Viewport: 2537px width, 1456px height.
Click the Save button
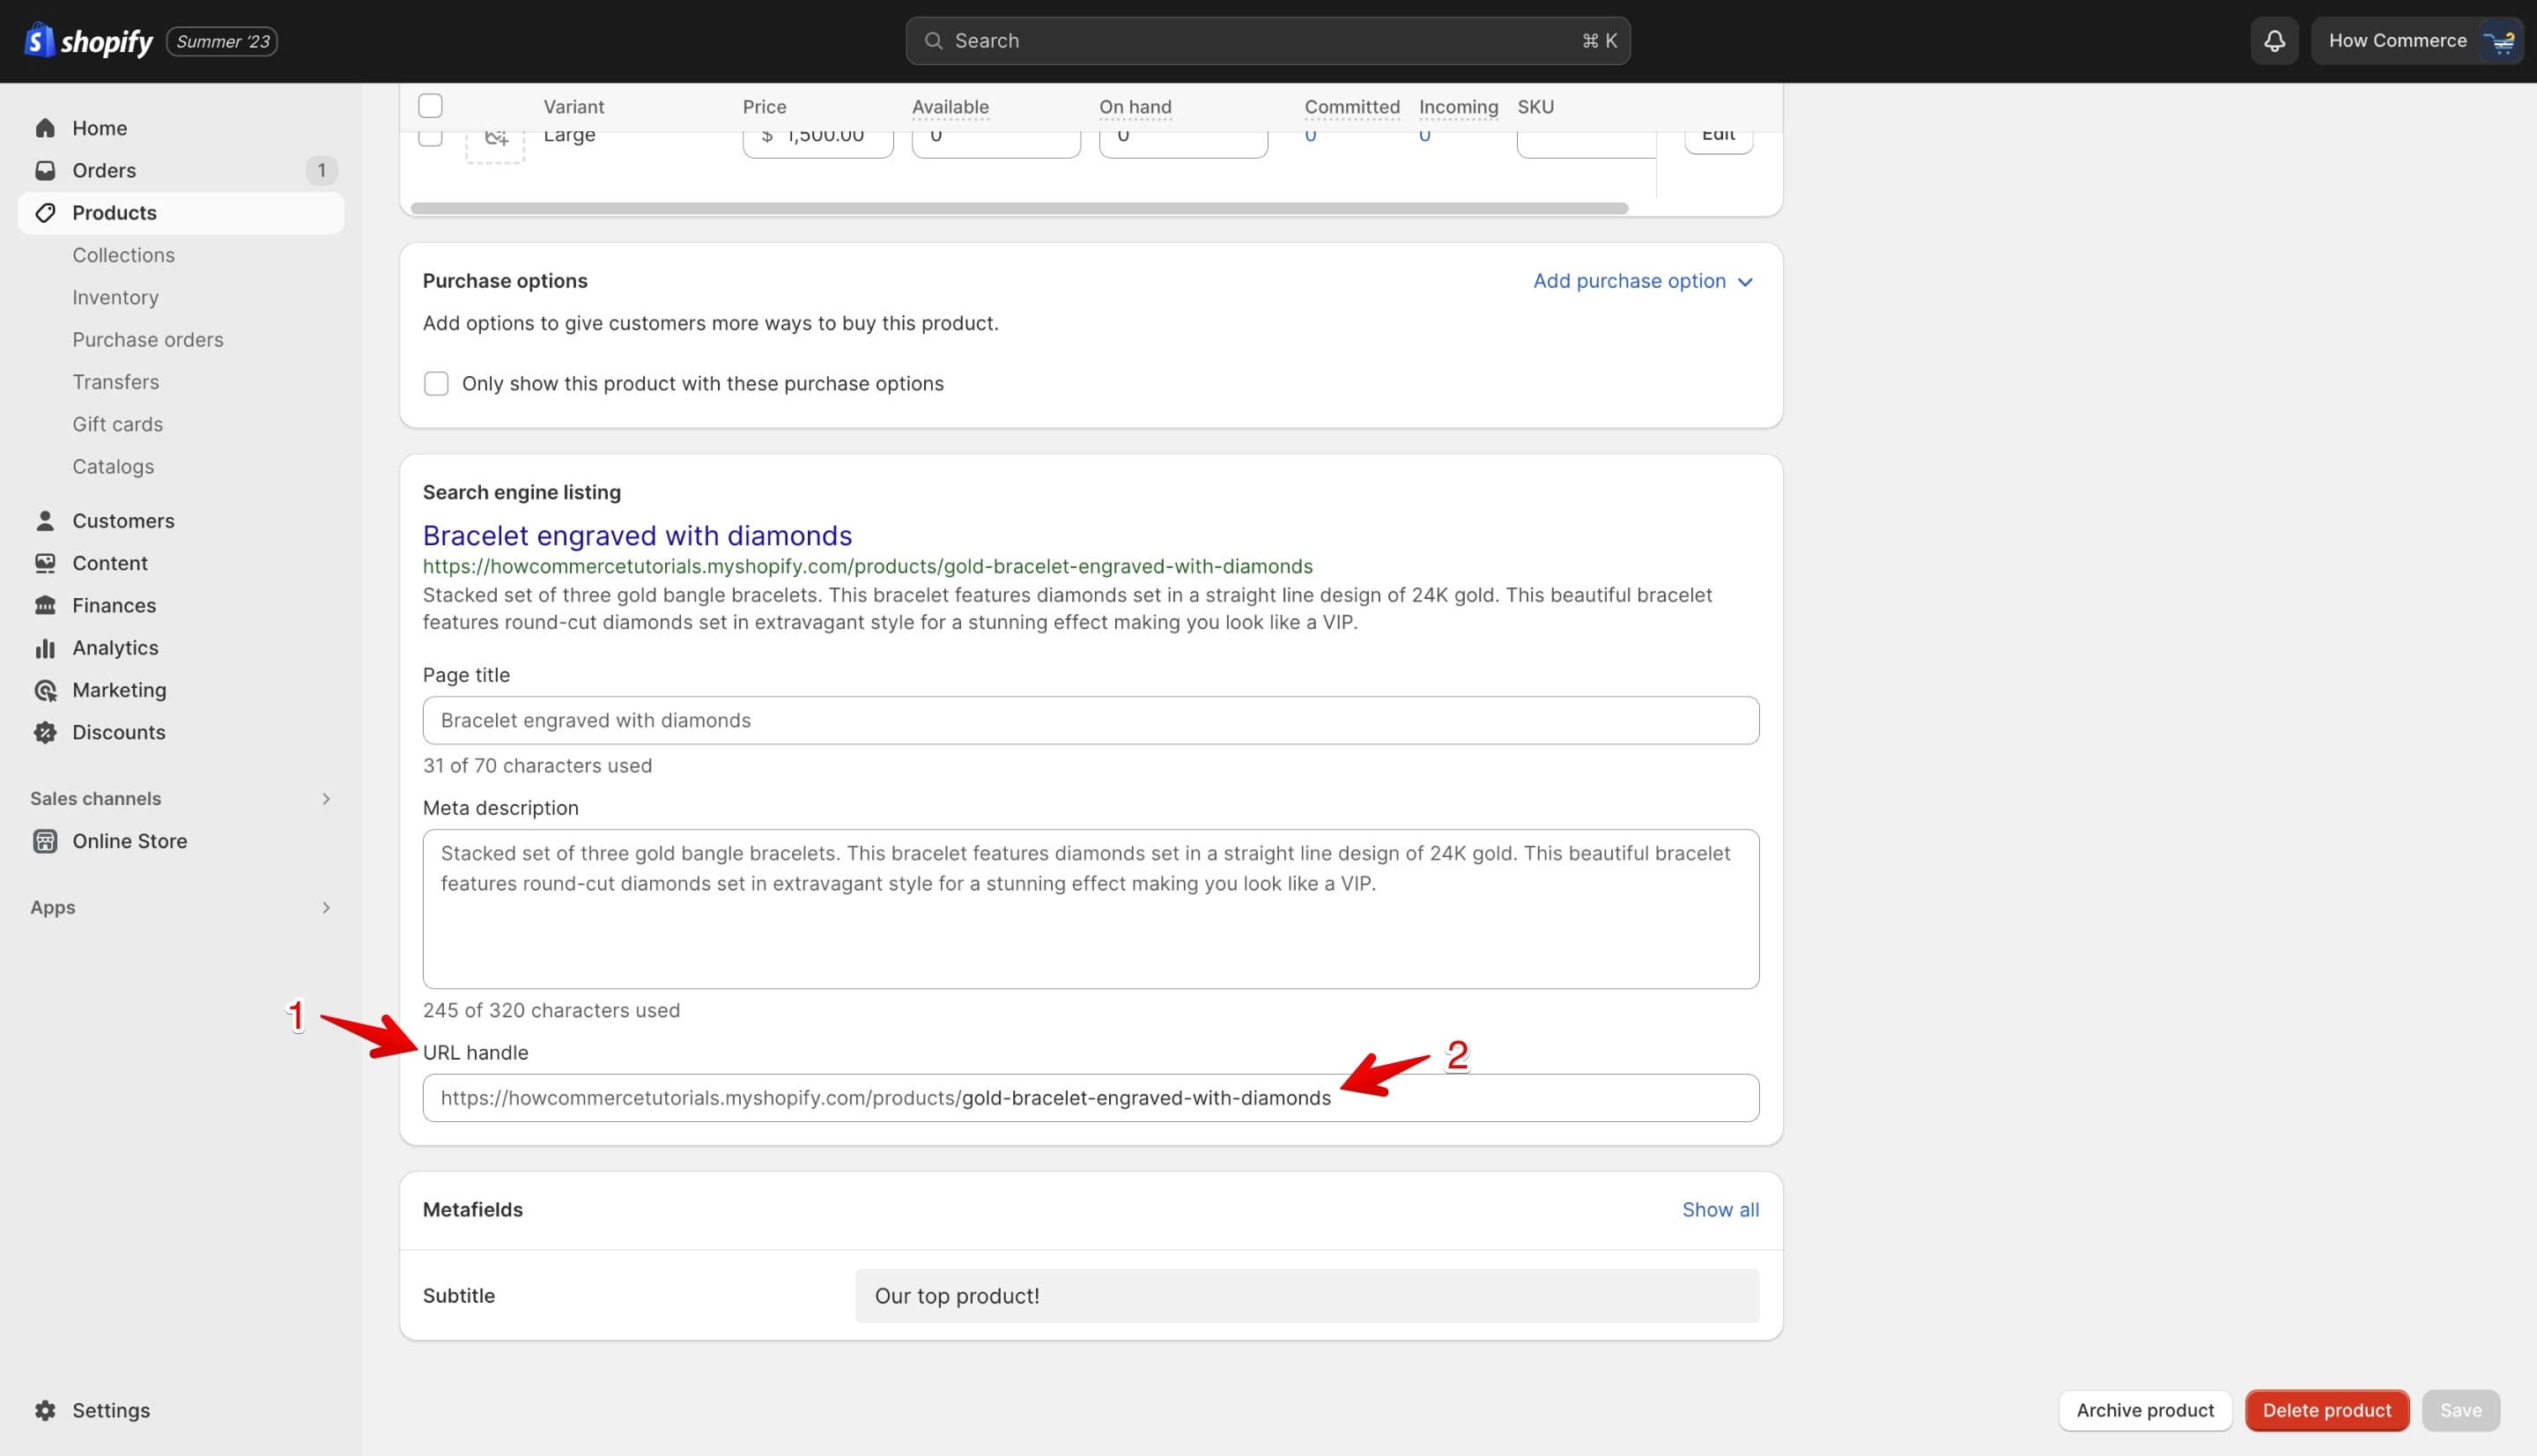coord(2461,1410)
